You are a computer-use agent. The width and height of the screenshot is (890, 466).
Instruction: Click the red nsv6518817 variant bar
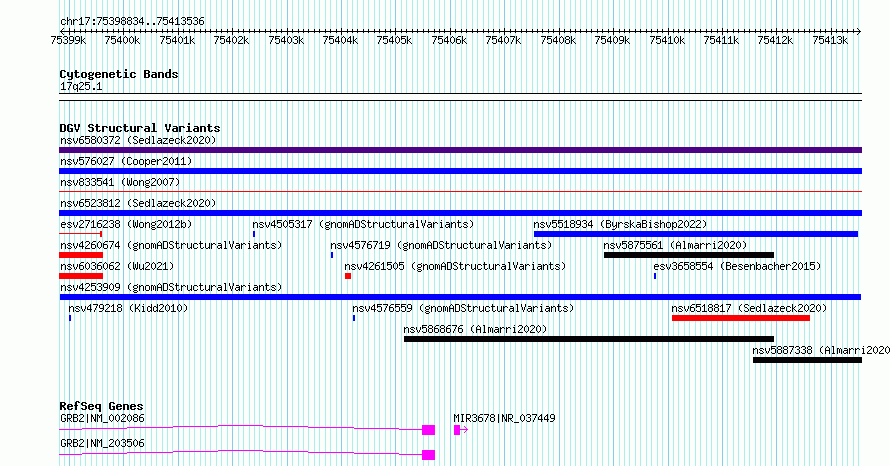pos(741,318)
